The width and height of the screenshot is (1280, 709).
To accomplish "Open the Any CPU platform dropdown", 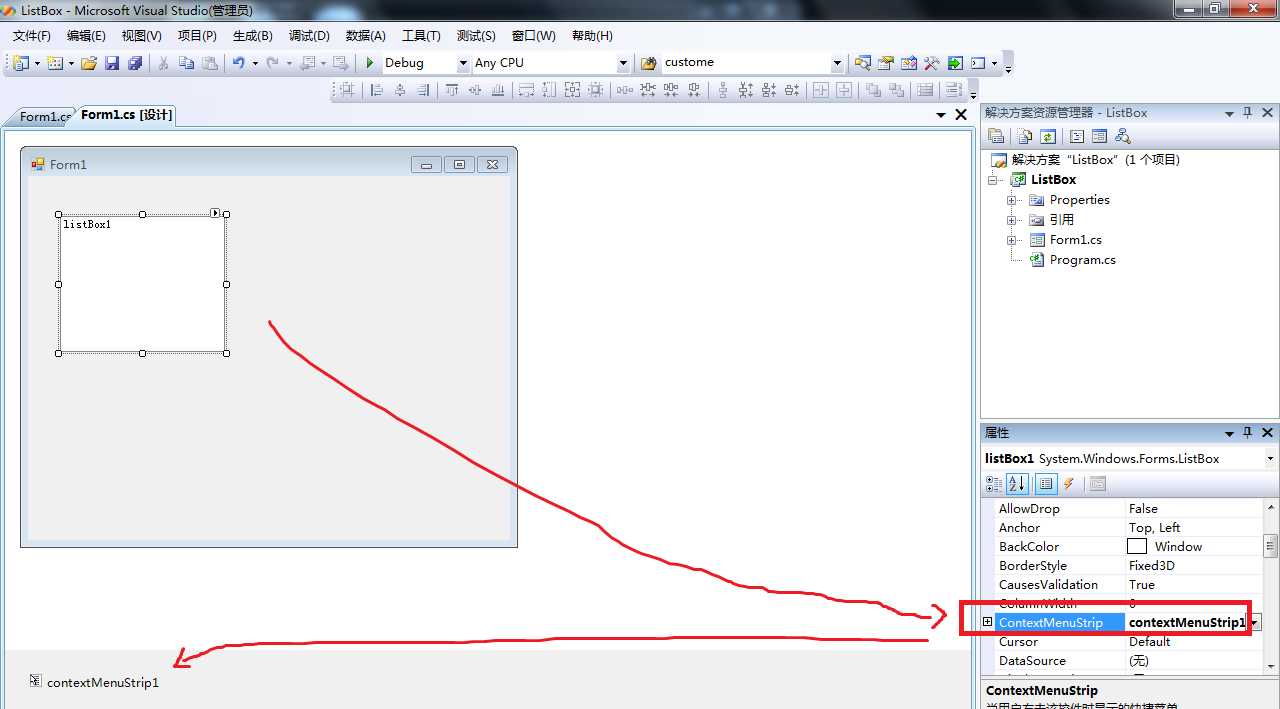I will point(623,63).
